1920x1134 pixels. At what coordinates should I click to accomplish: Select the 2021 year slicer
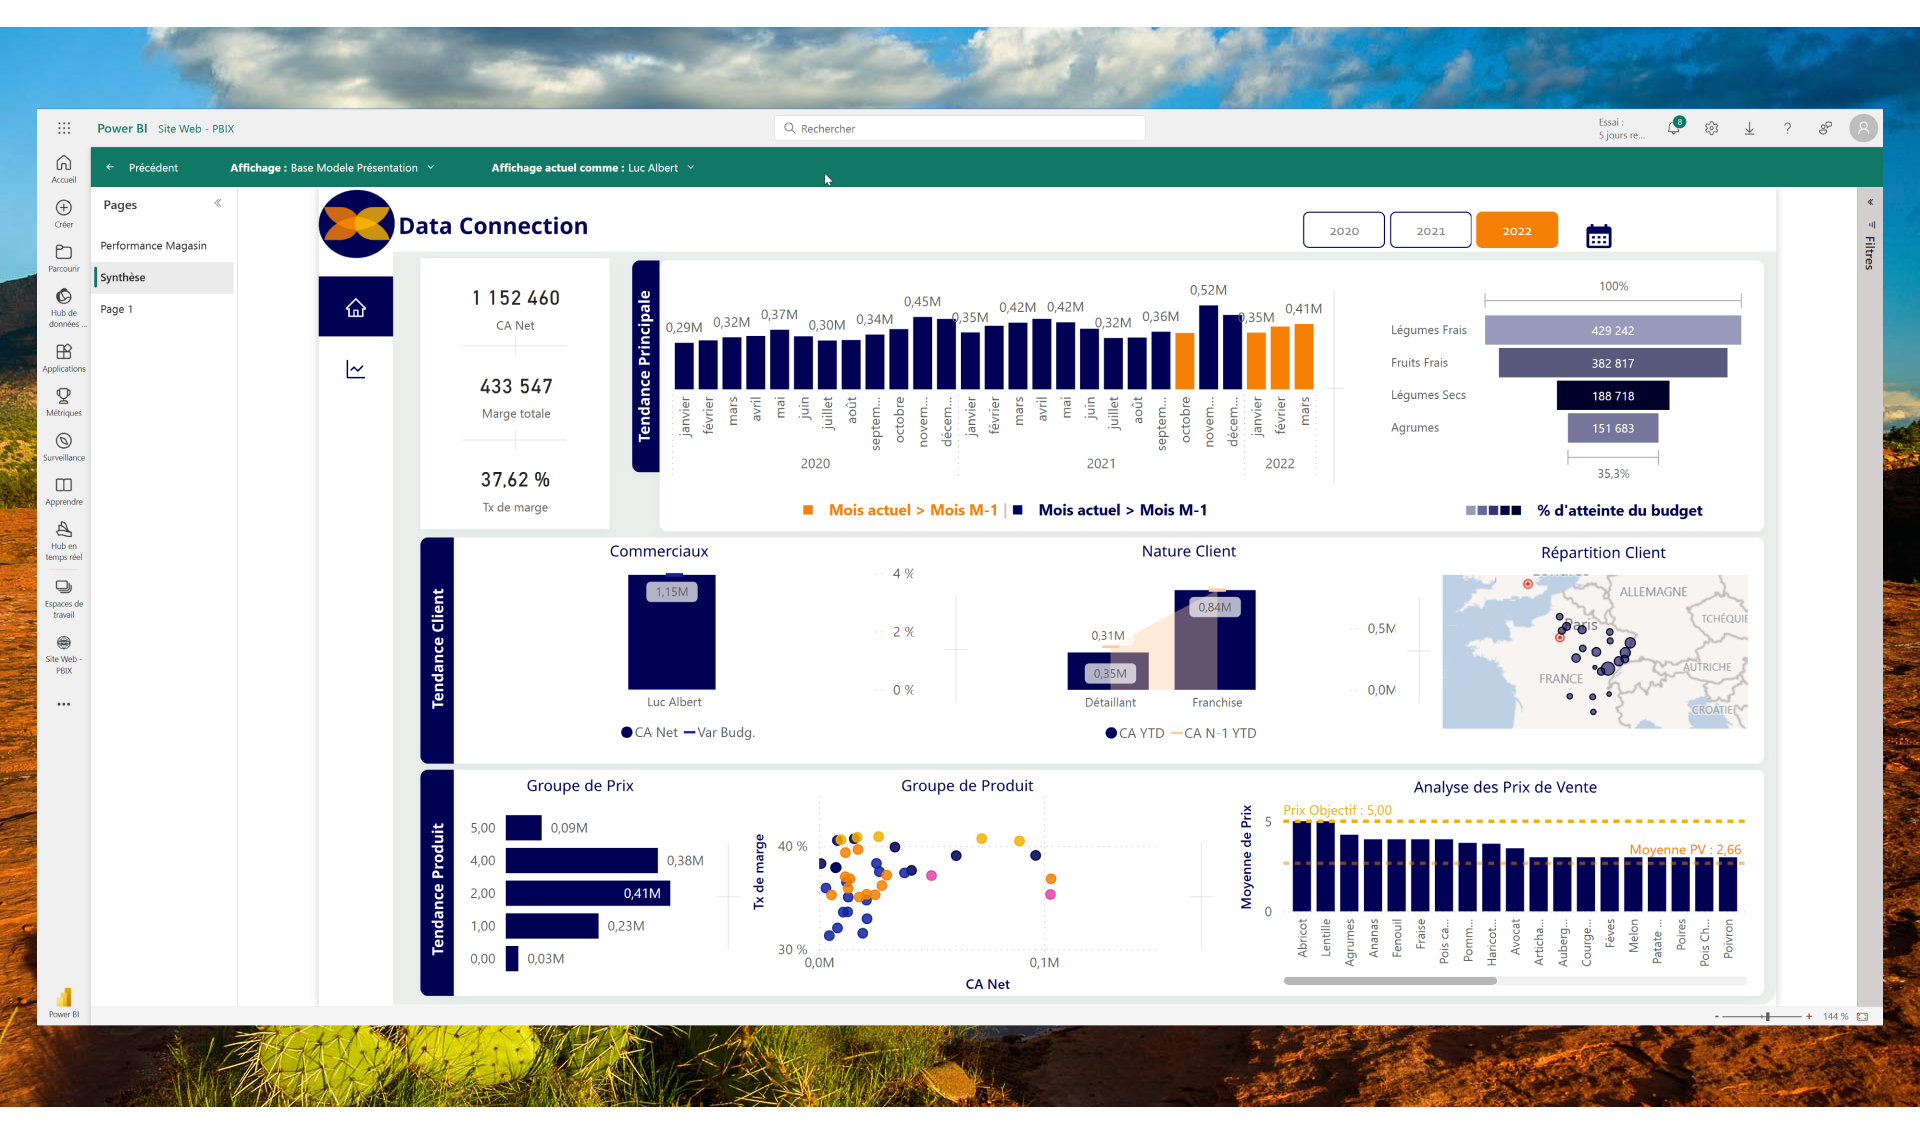(1430, 230)
